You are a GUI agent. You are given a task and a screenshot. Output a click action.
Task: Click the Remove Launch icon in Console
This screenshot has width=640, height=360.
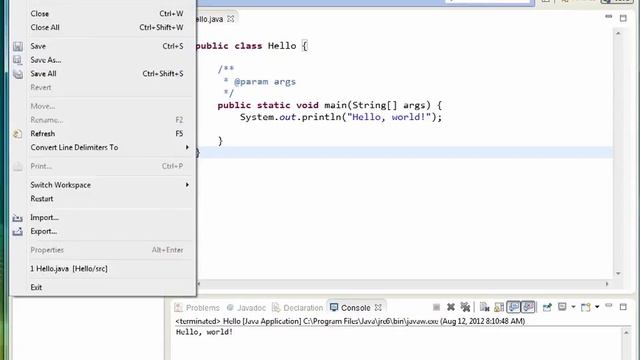click(451, 307)
